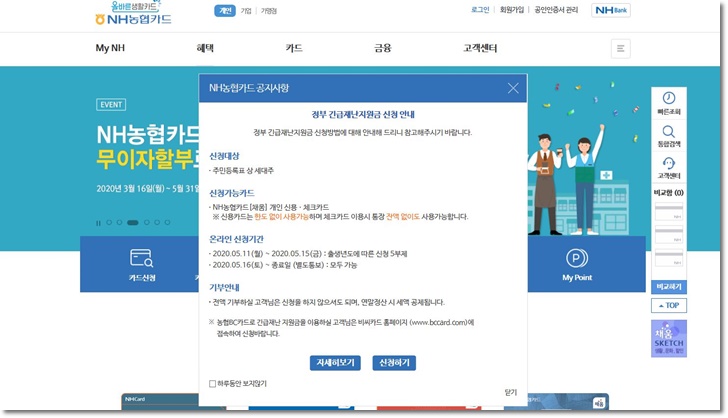Open the hamburger full-menu icon

click(620, 48)
